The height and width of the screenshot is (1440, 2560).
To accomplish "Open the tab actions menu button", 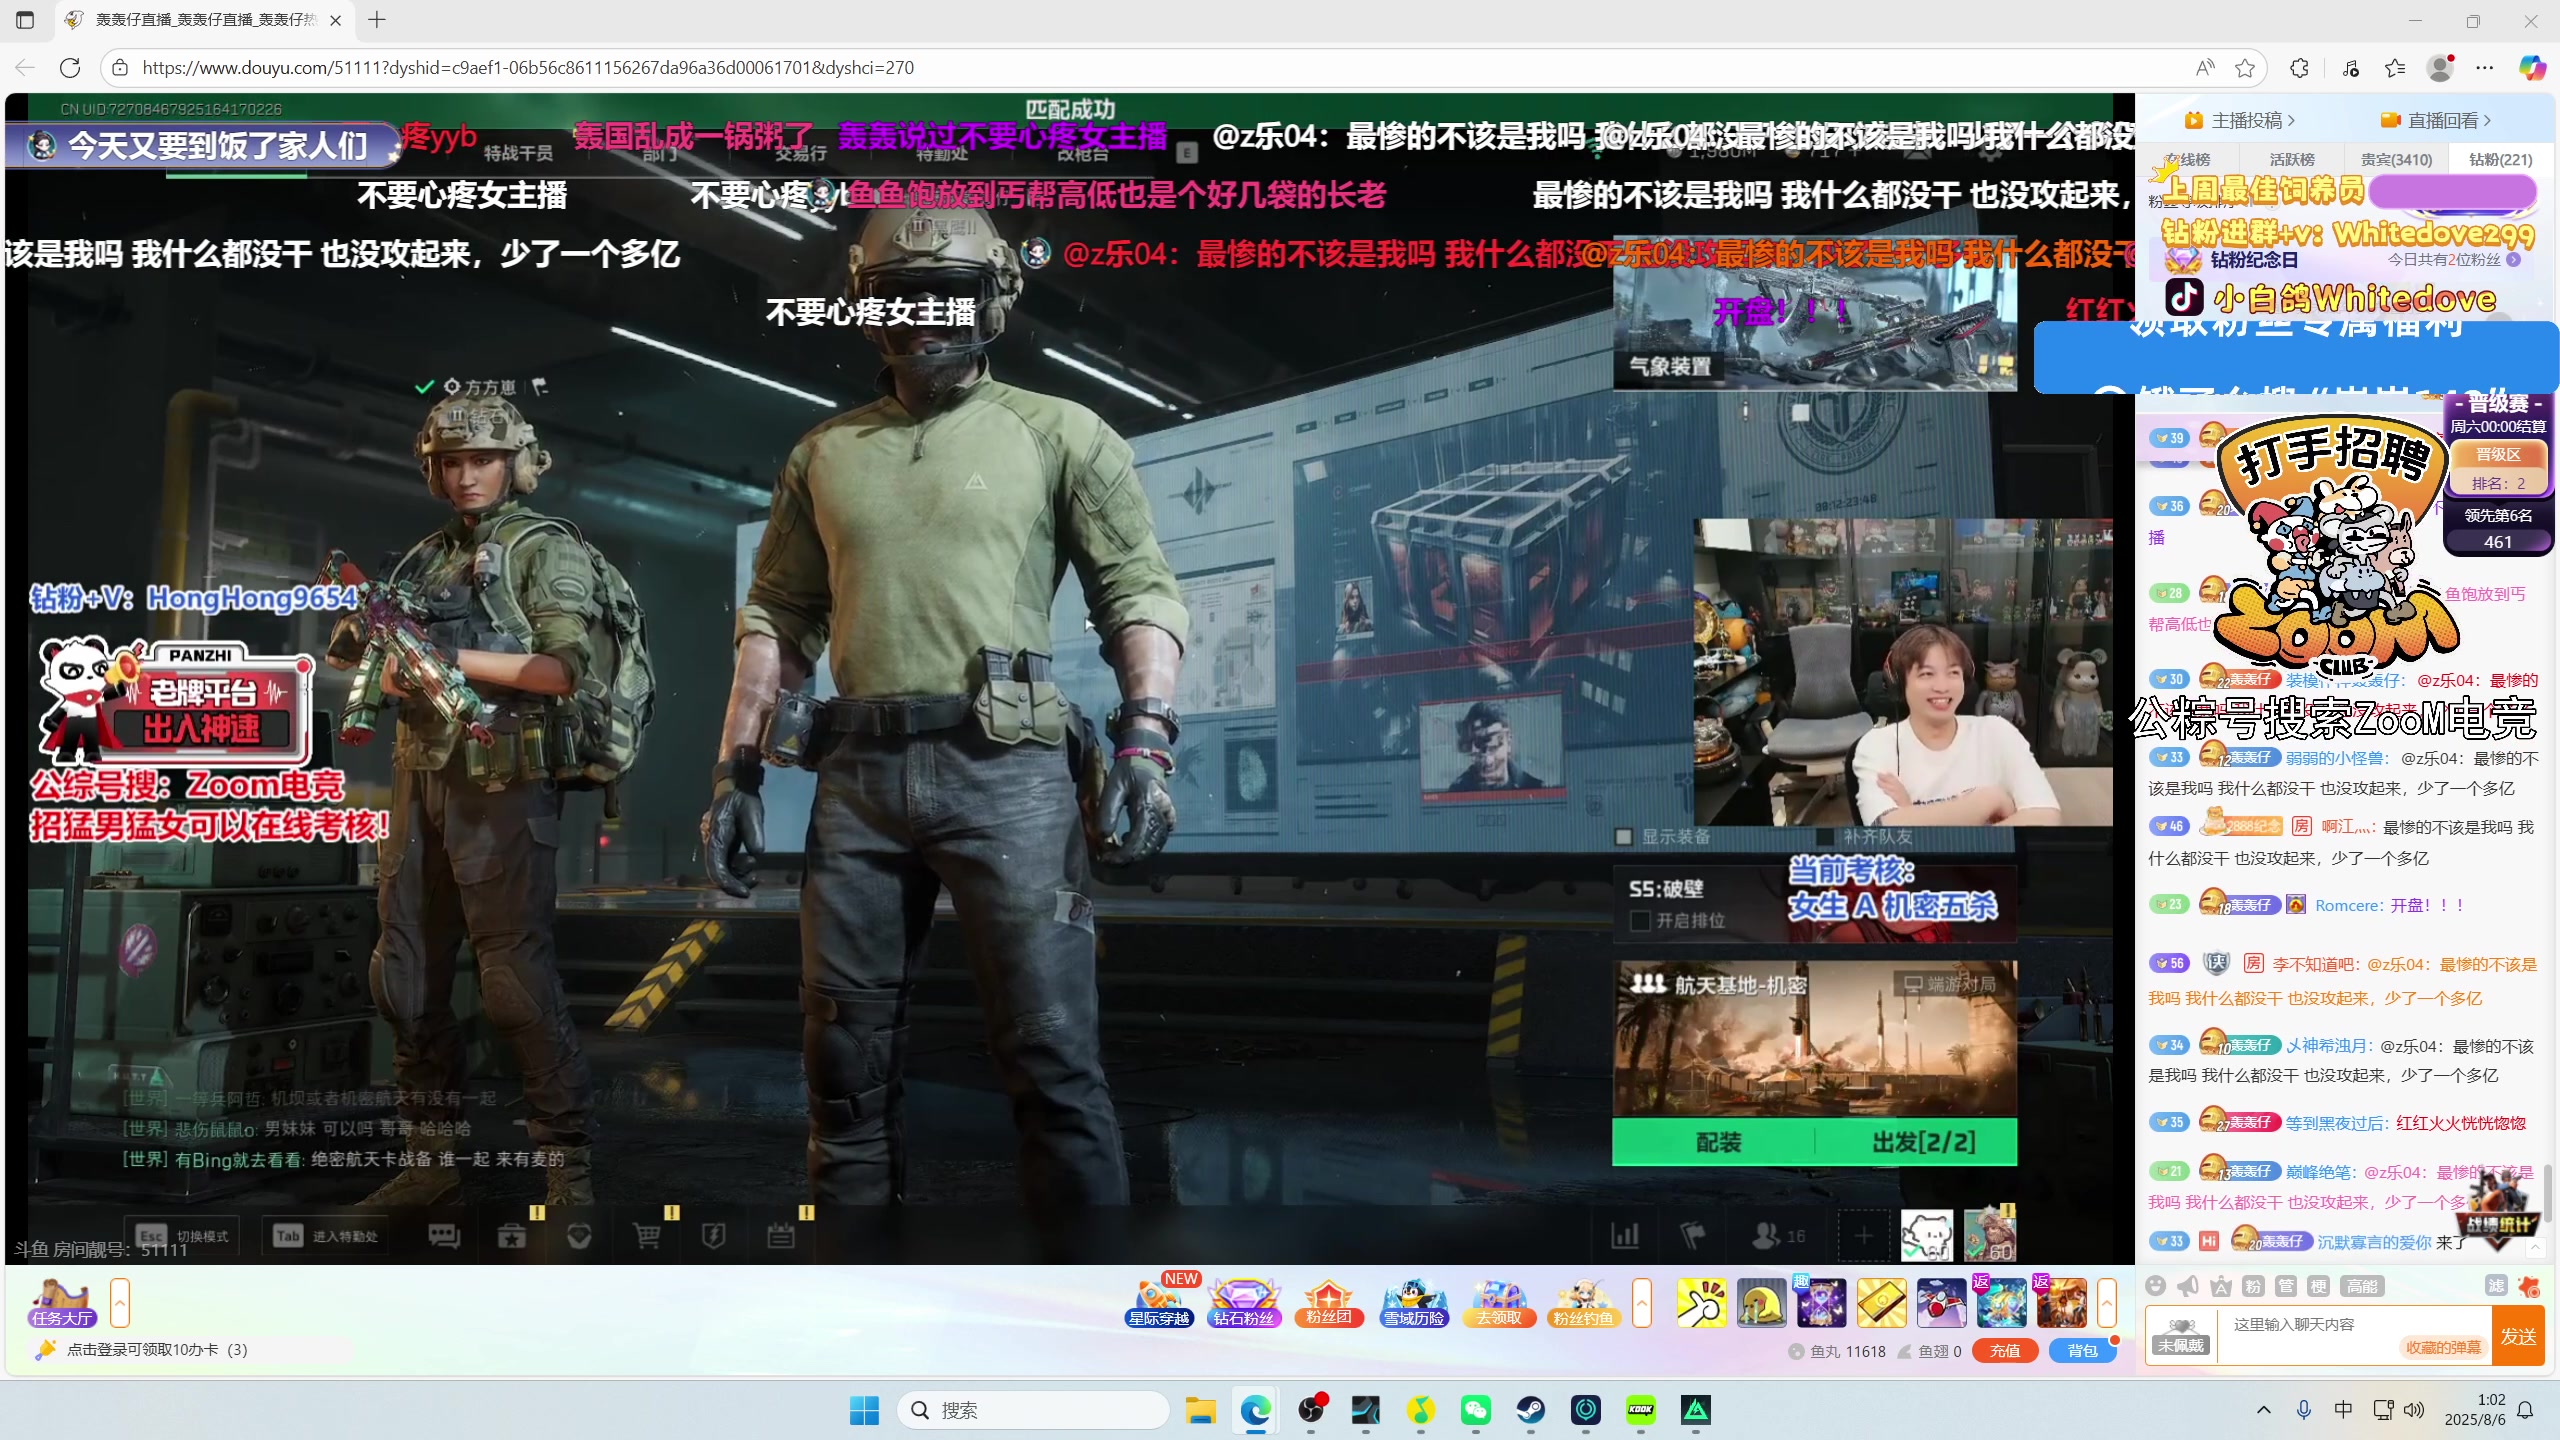I will coord(25,20).
